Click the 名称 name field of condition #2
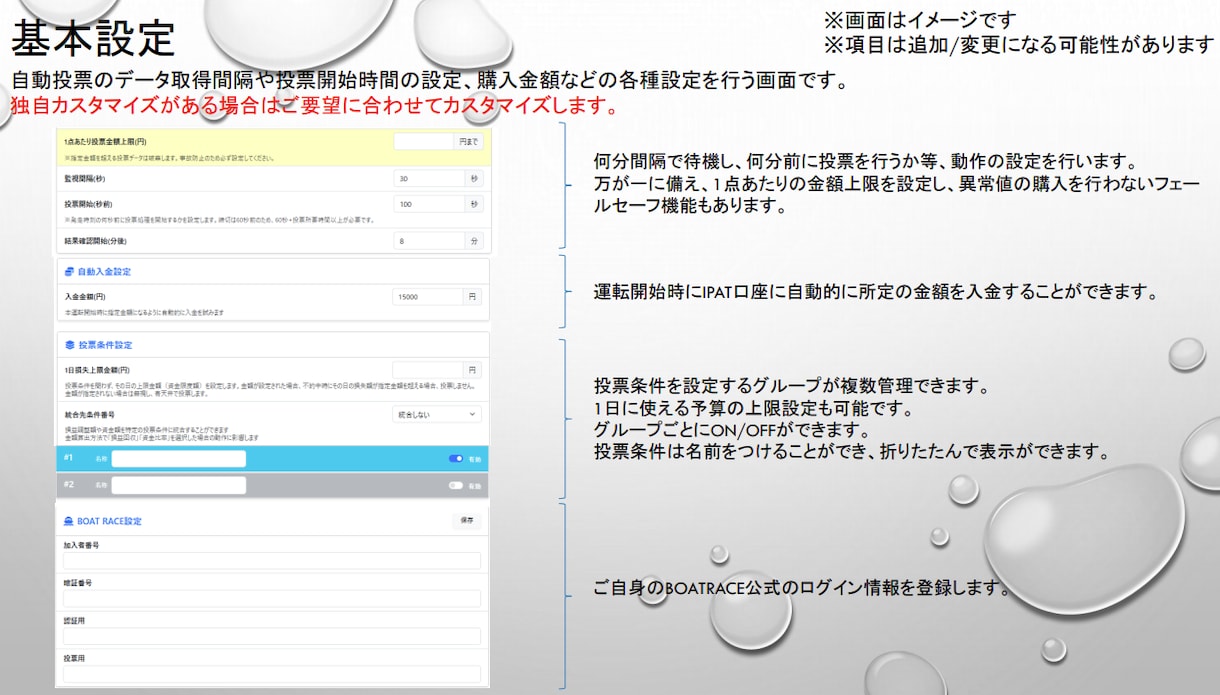1220x695 pixels. click(x=179, y=485)
